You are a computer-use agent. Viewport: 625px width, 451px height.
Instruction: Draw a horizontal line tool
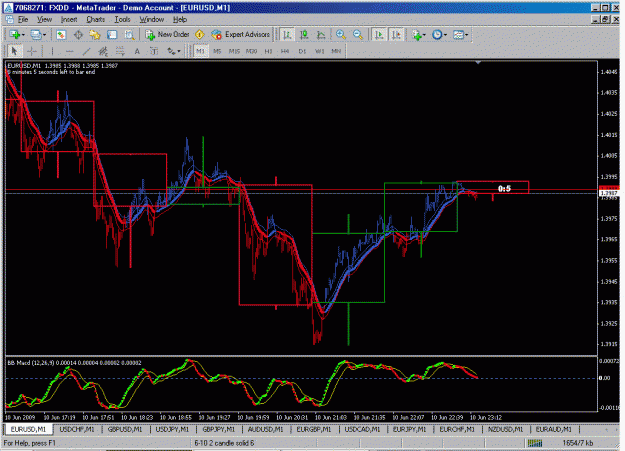69,51
